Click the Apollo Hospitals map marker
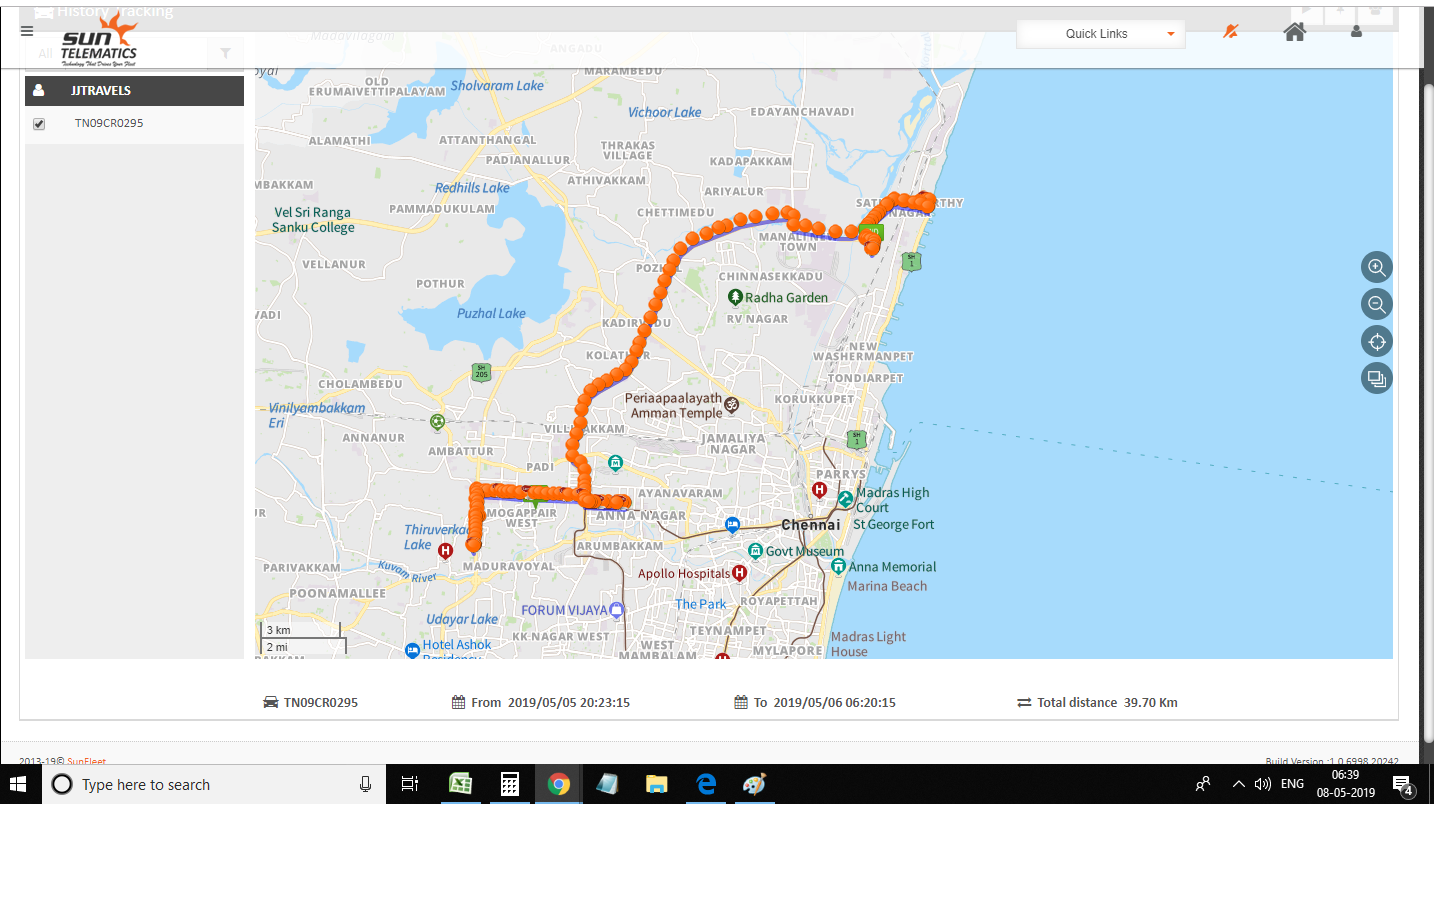1440x900 pixels. click(x=739, y=573)
